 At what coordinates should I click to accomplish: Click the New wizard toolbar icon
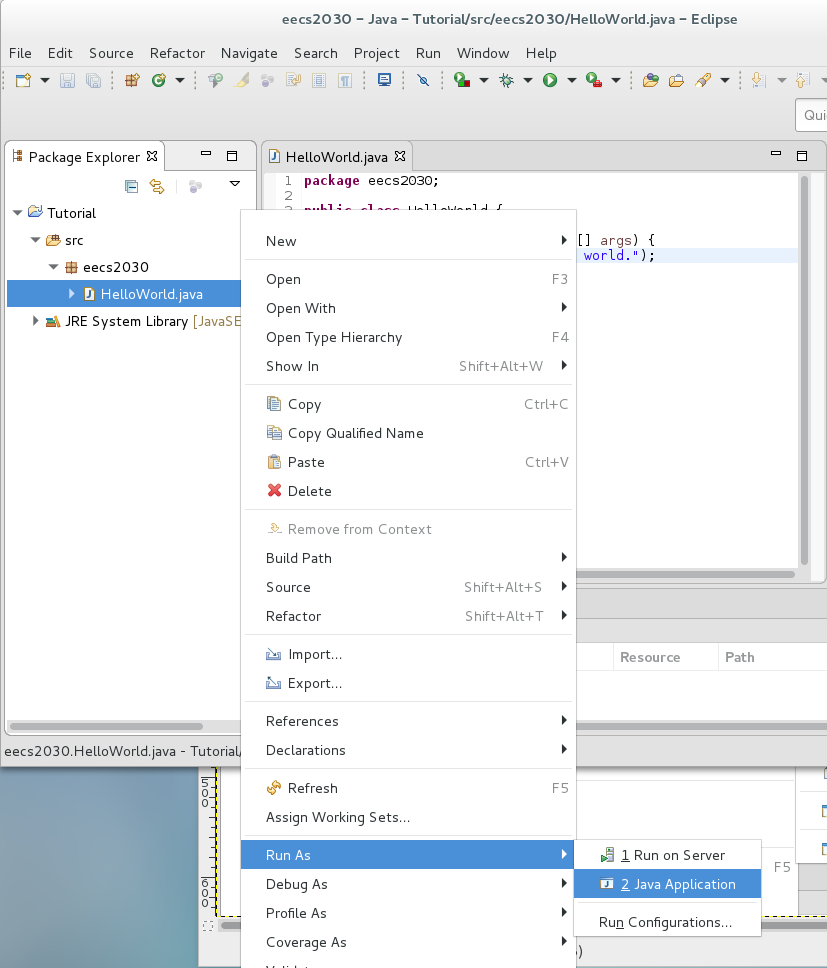tap(23, 80)
